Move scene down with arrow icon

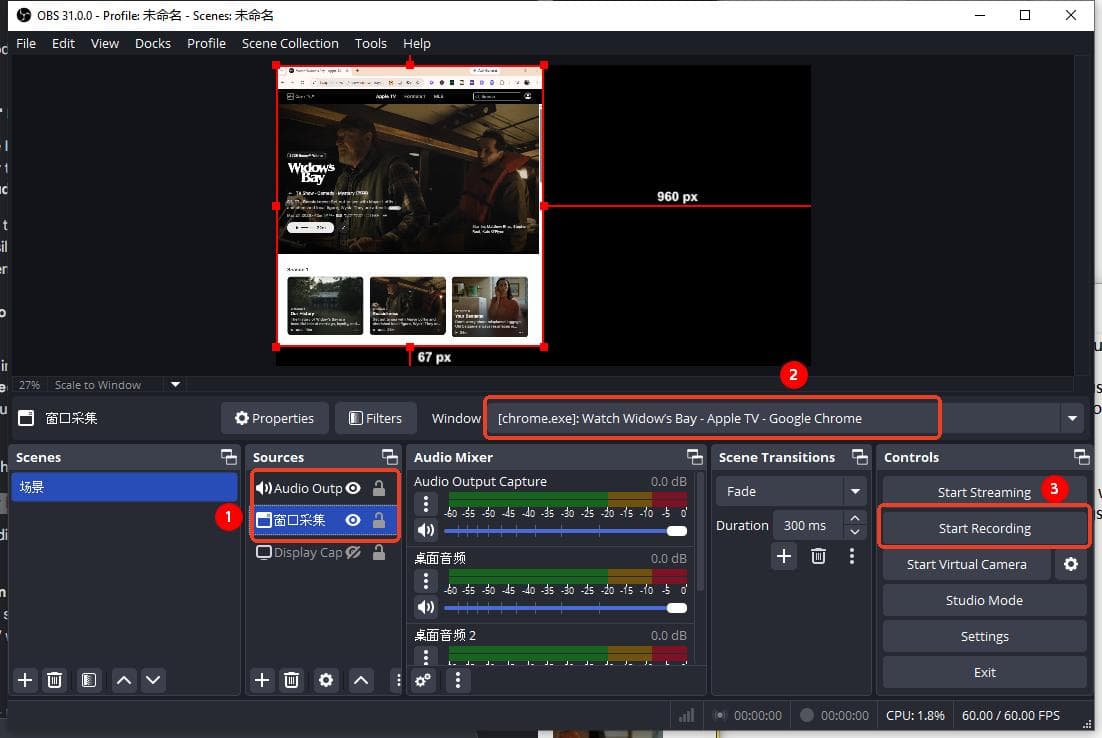tap(153, 680)
